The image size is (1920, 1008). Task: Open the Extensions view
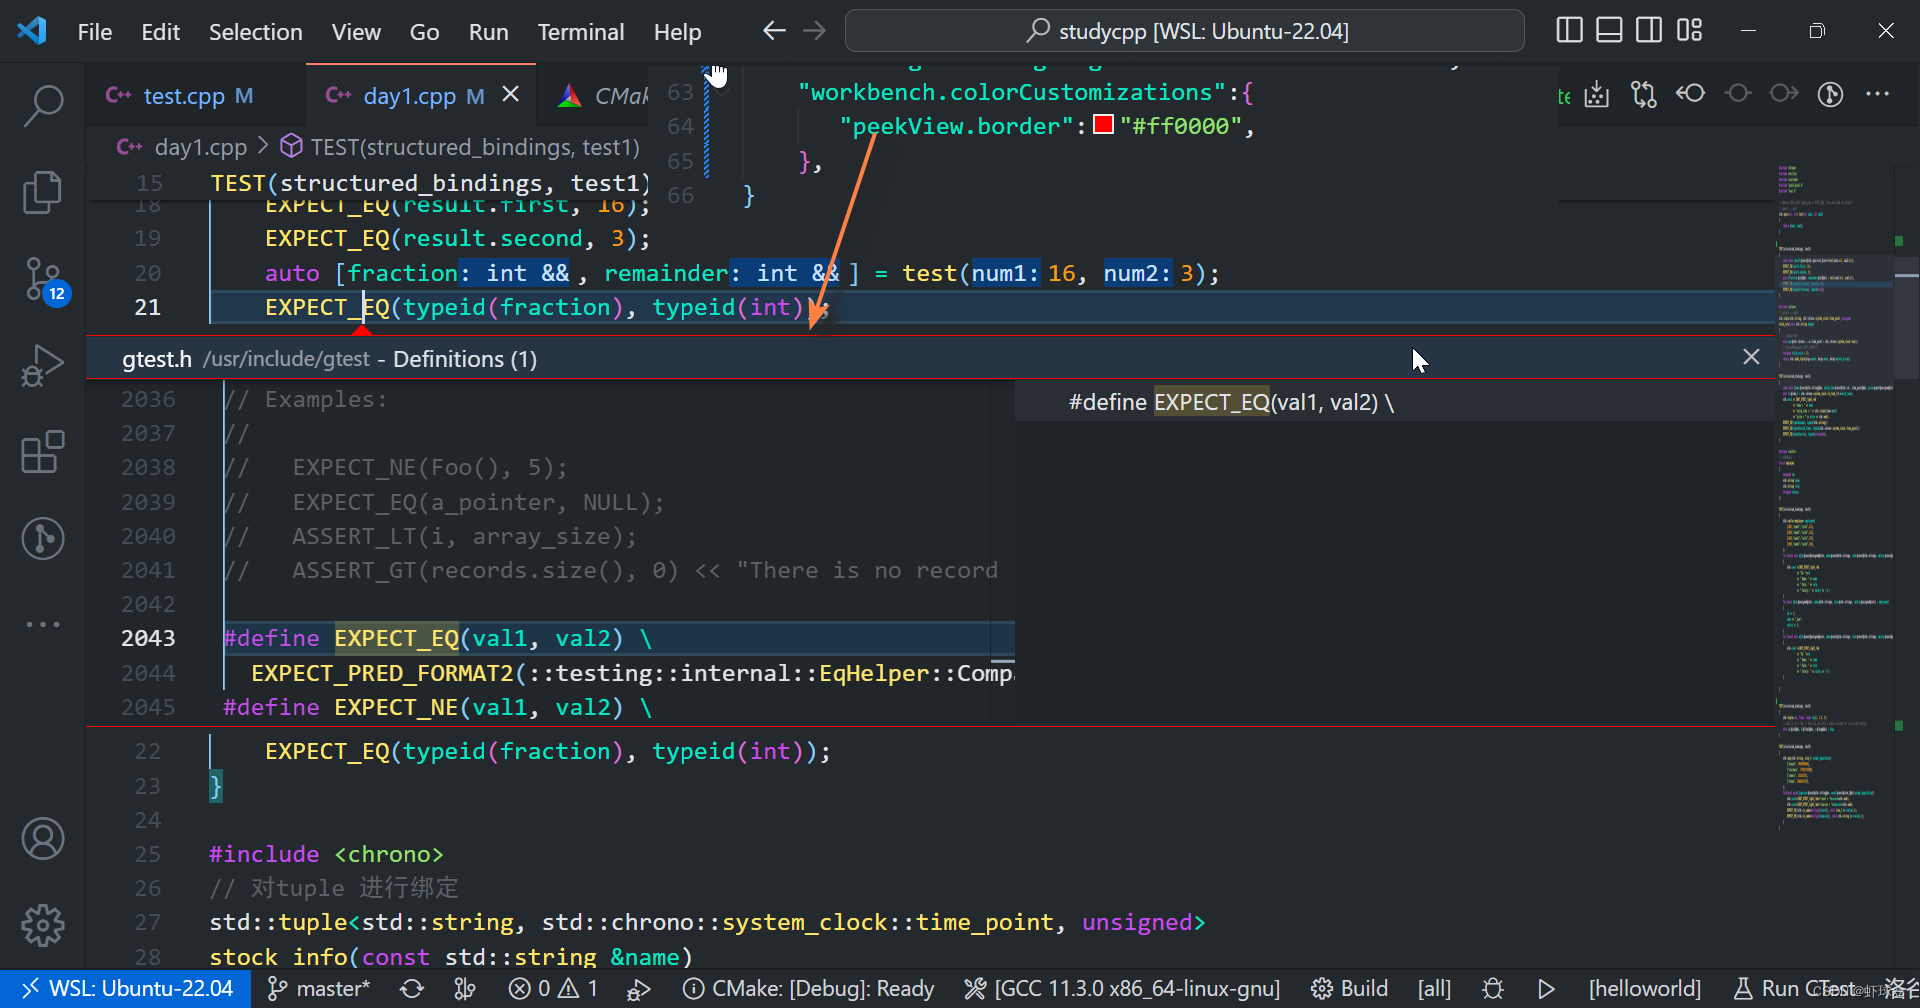click(x=43, y=452)
